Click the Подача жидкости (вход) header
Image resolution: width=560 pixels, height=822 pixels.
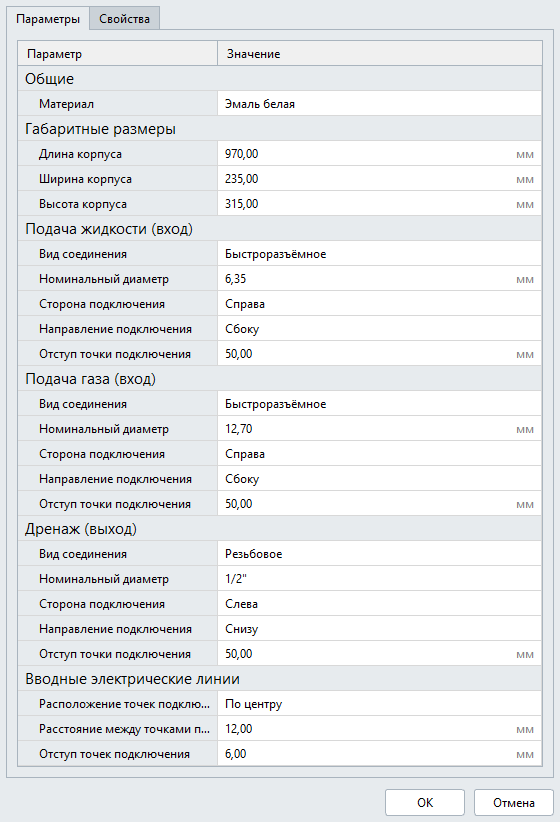[279, 229]
